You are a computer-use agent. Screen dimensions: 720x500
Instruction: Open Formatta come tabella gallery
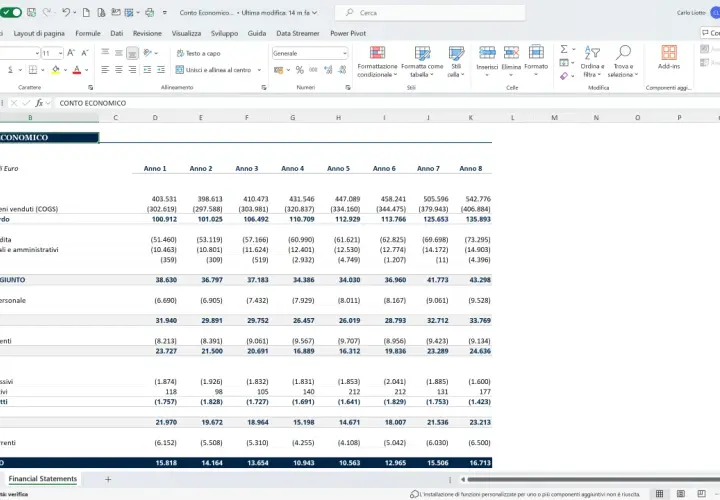[422, 62]
